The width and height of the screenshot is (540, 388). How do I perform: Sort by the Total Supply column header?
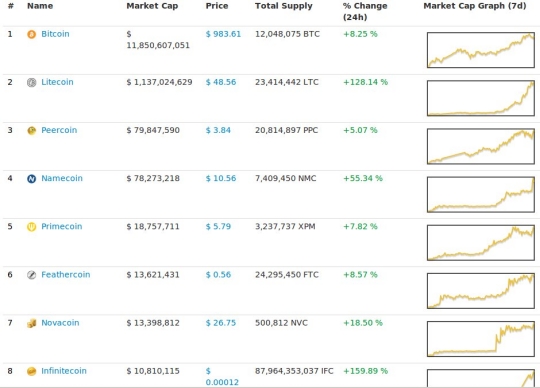pos(284,6)
